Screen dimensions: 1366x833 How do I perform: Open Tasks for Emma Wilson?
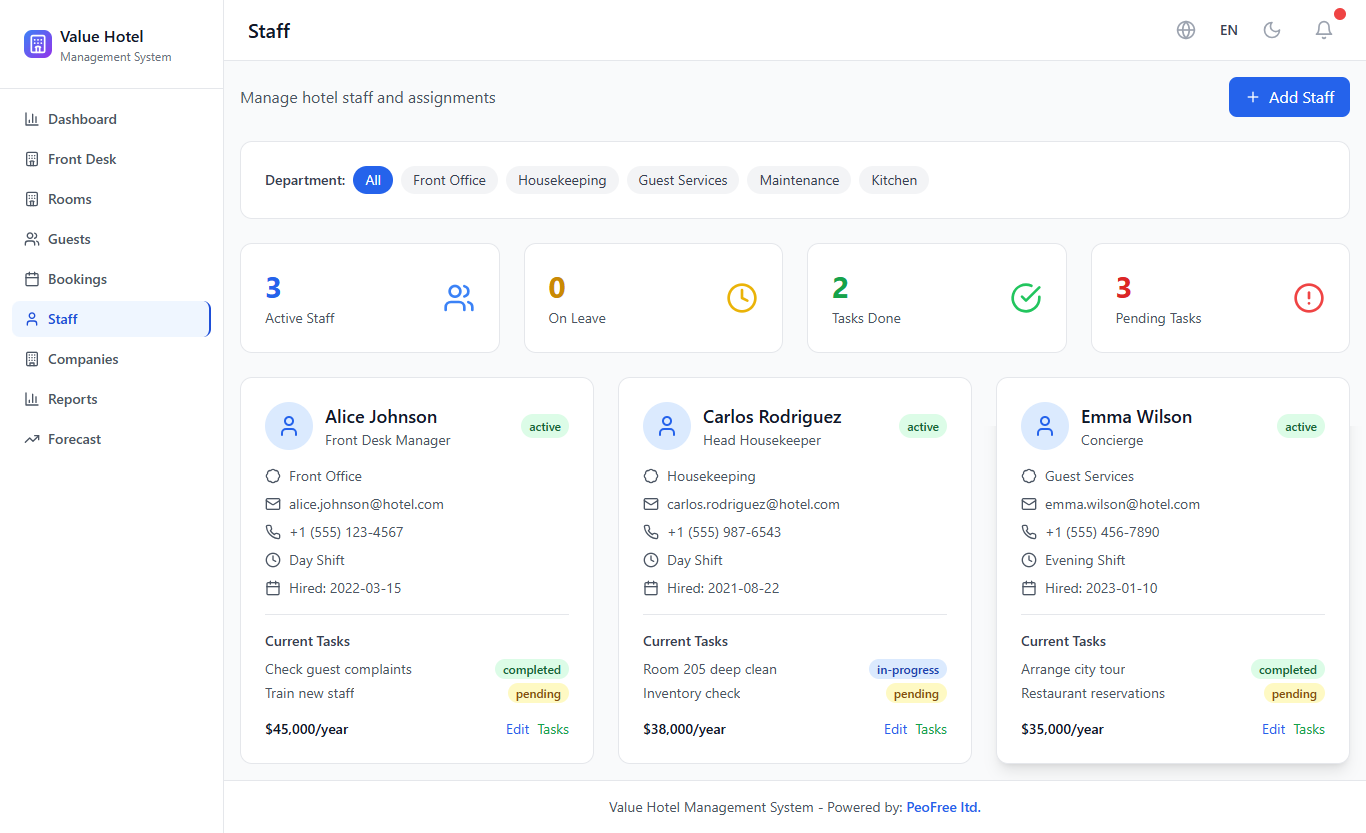coord(1309,729)
